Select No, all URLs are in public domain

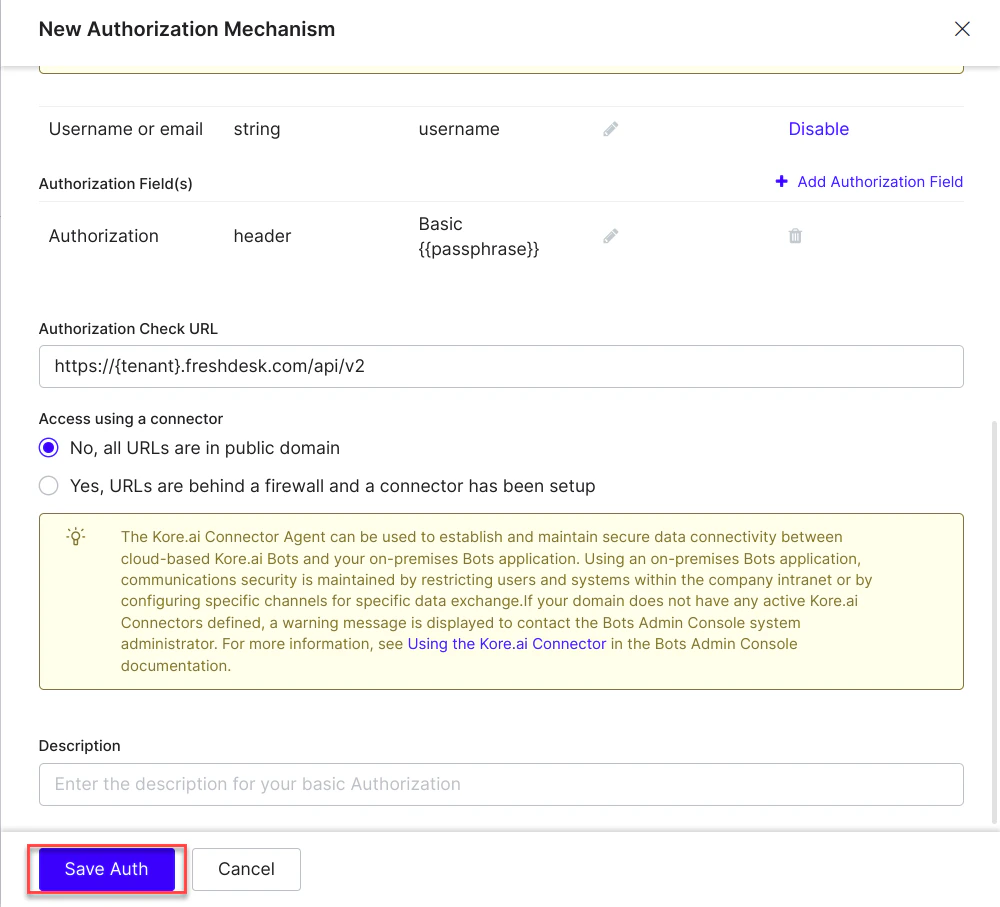click(x=48, y=448)
